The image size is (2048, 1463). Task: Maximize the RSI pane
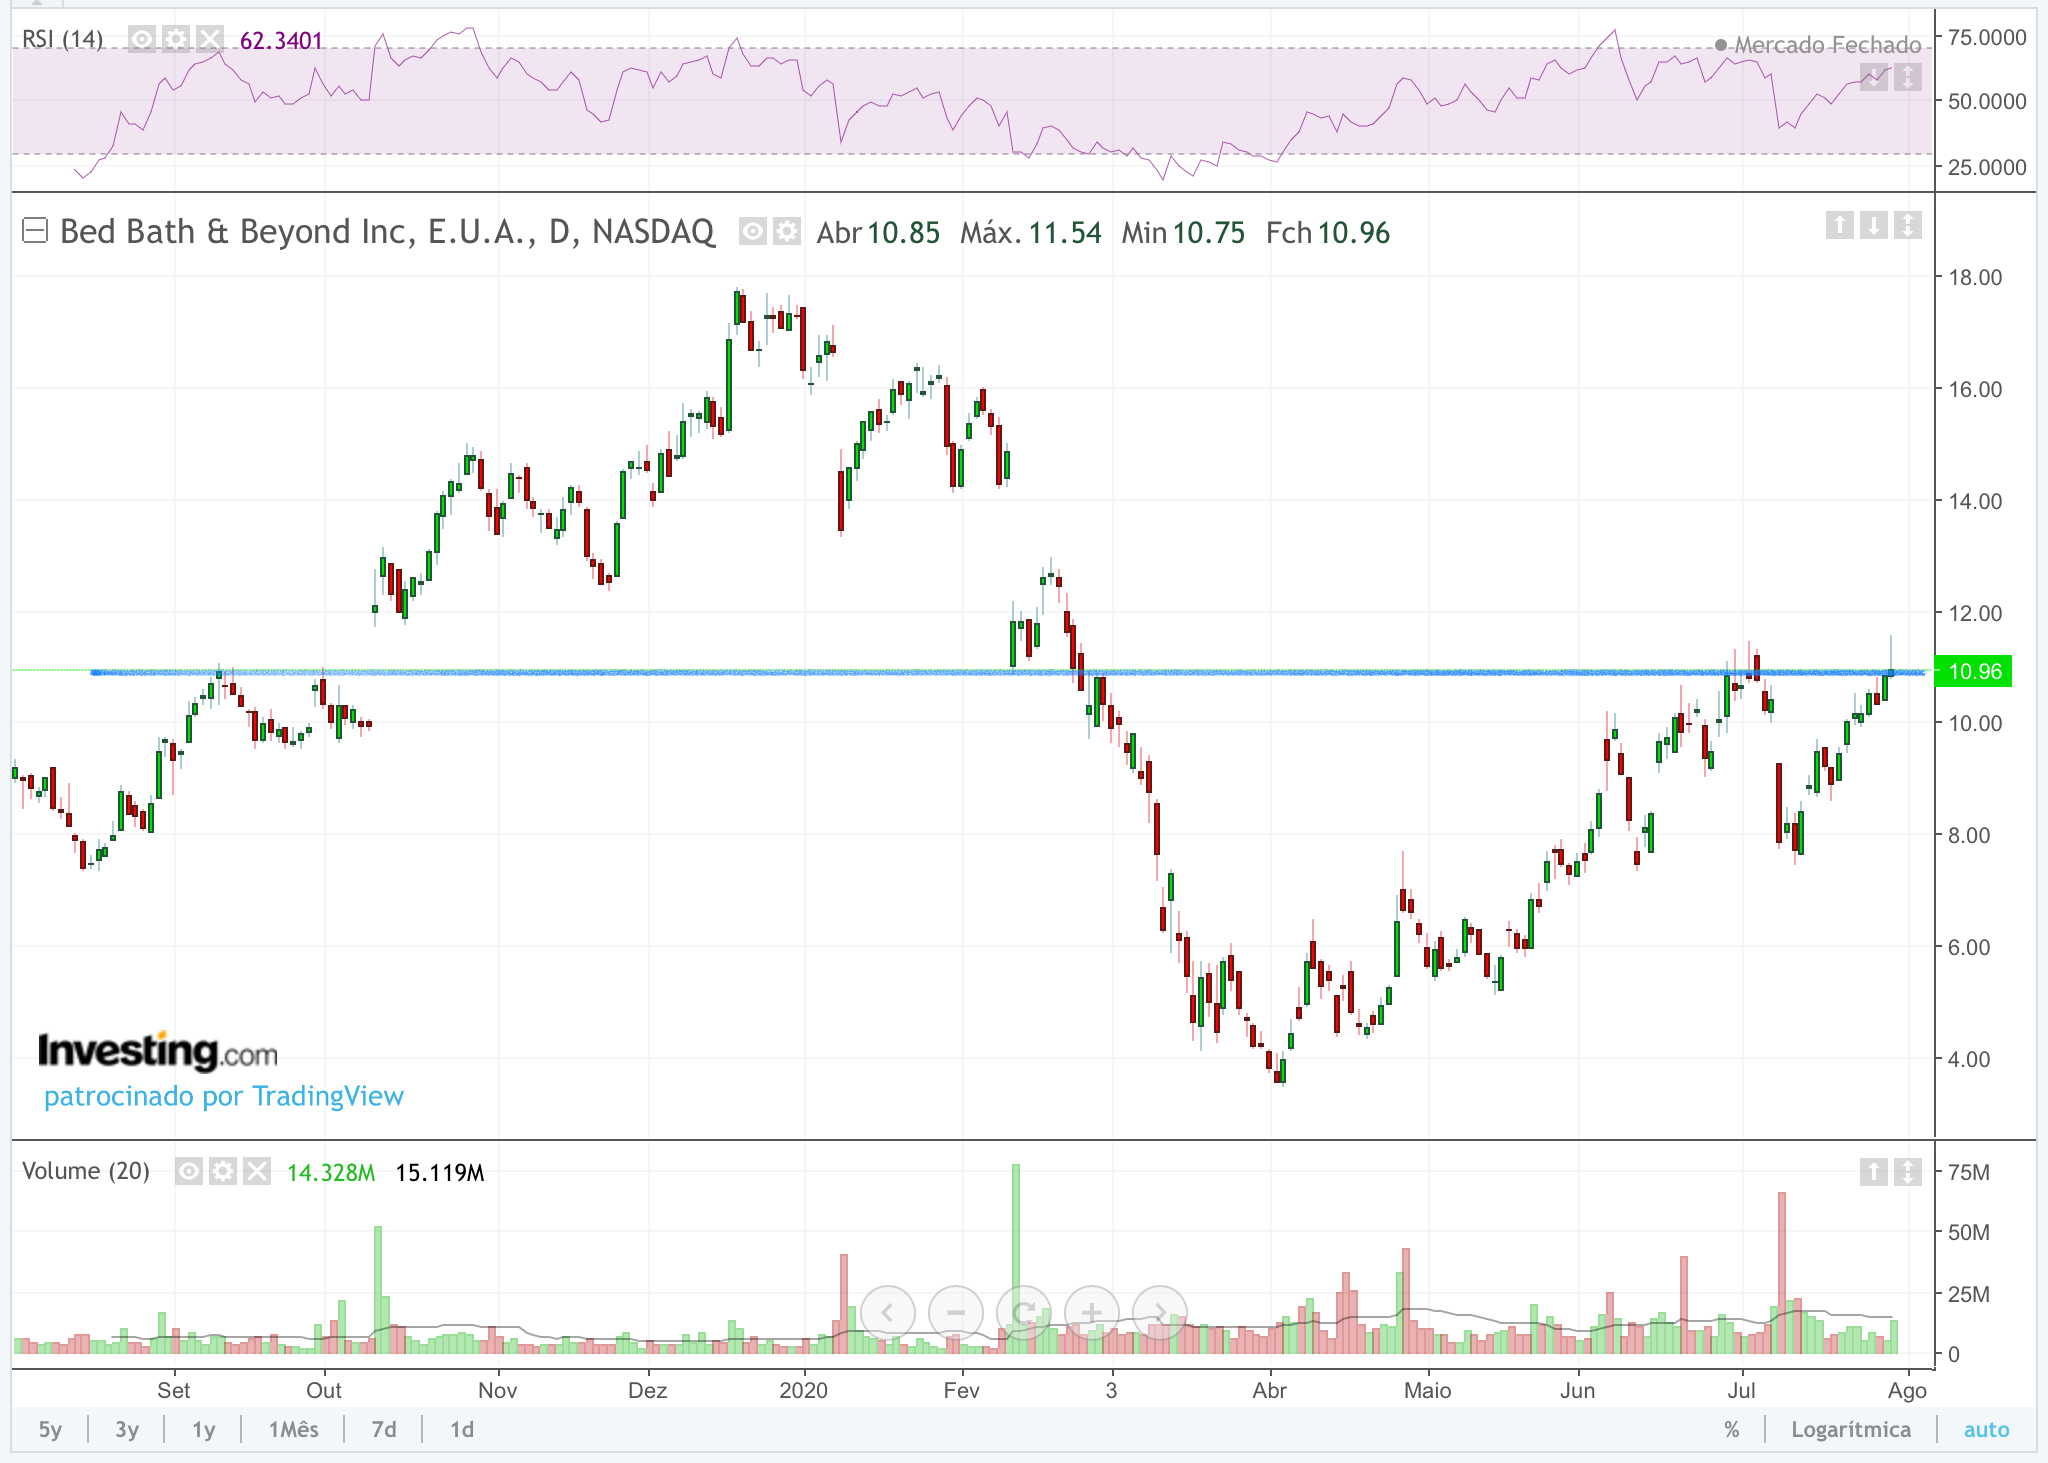tap(1908, 77)
